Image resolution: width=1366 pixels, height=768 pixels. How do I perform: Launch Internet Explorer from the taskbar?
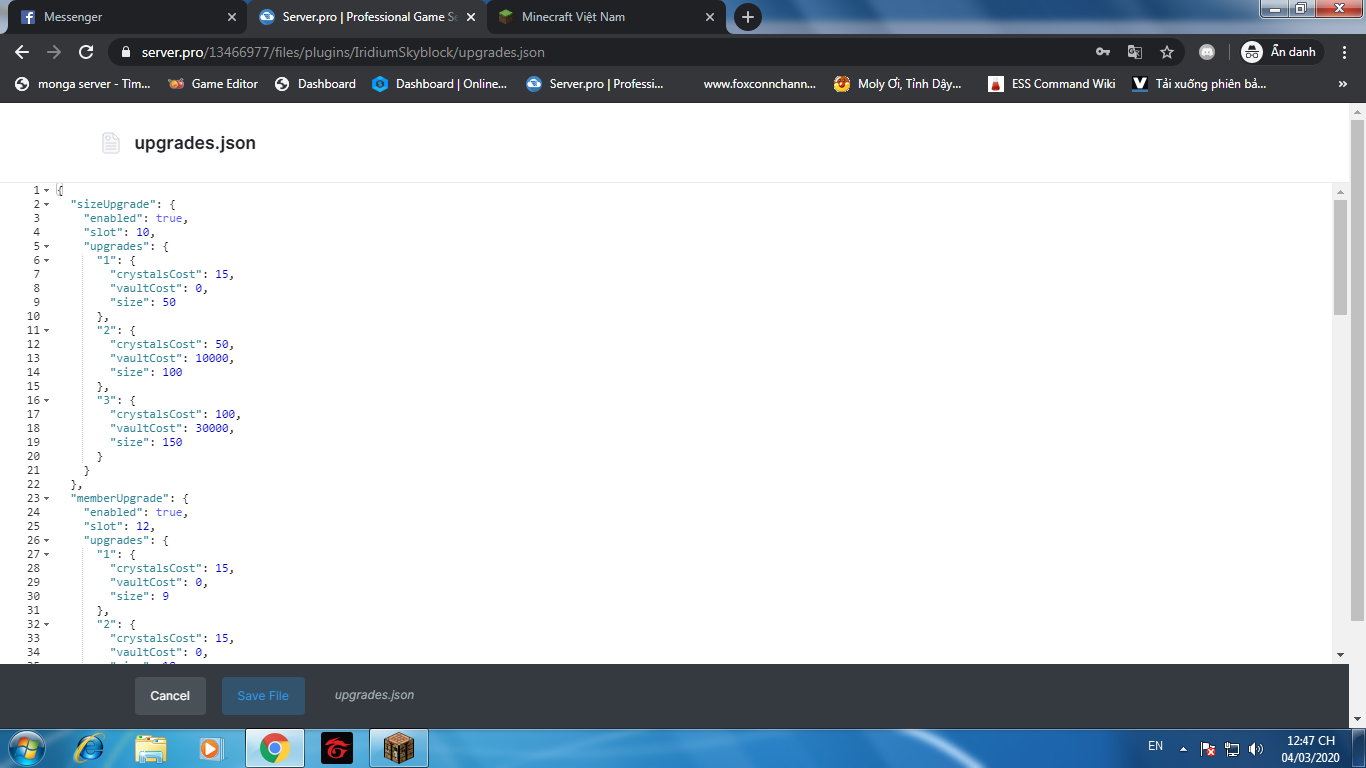[x=91, y=748]
